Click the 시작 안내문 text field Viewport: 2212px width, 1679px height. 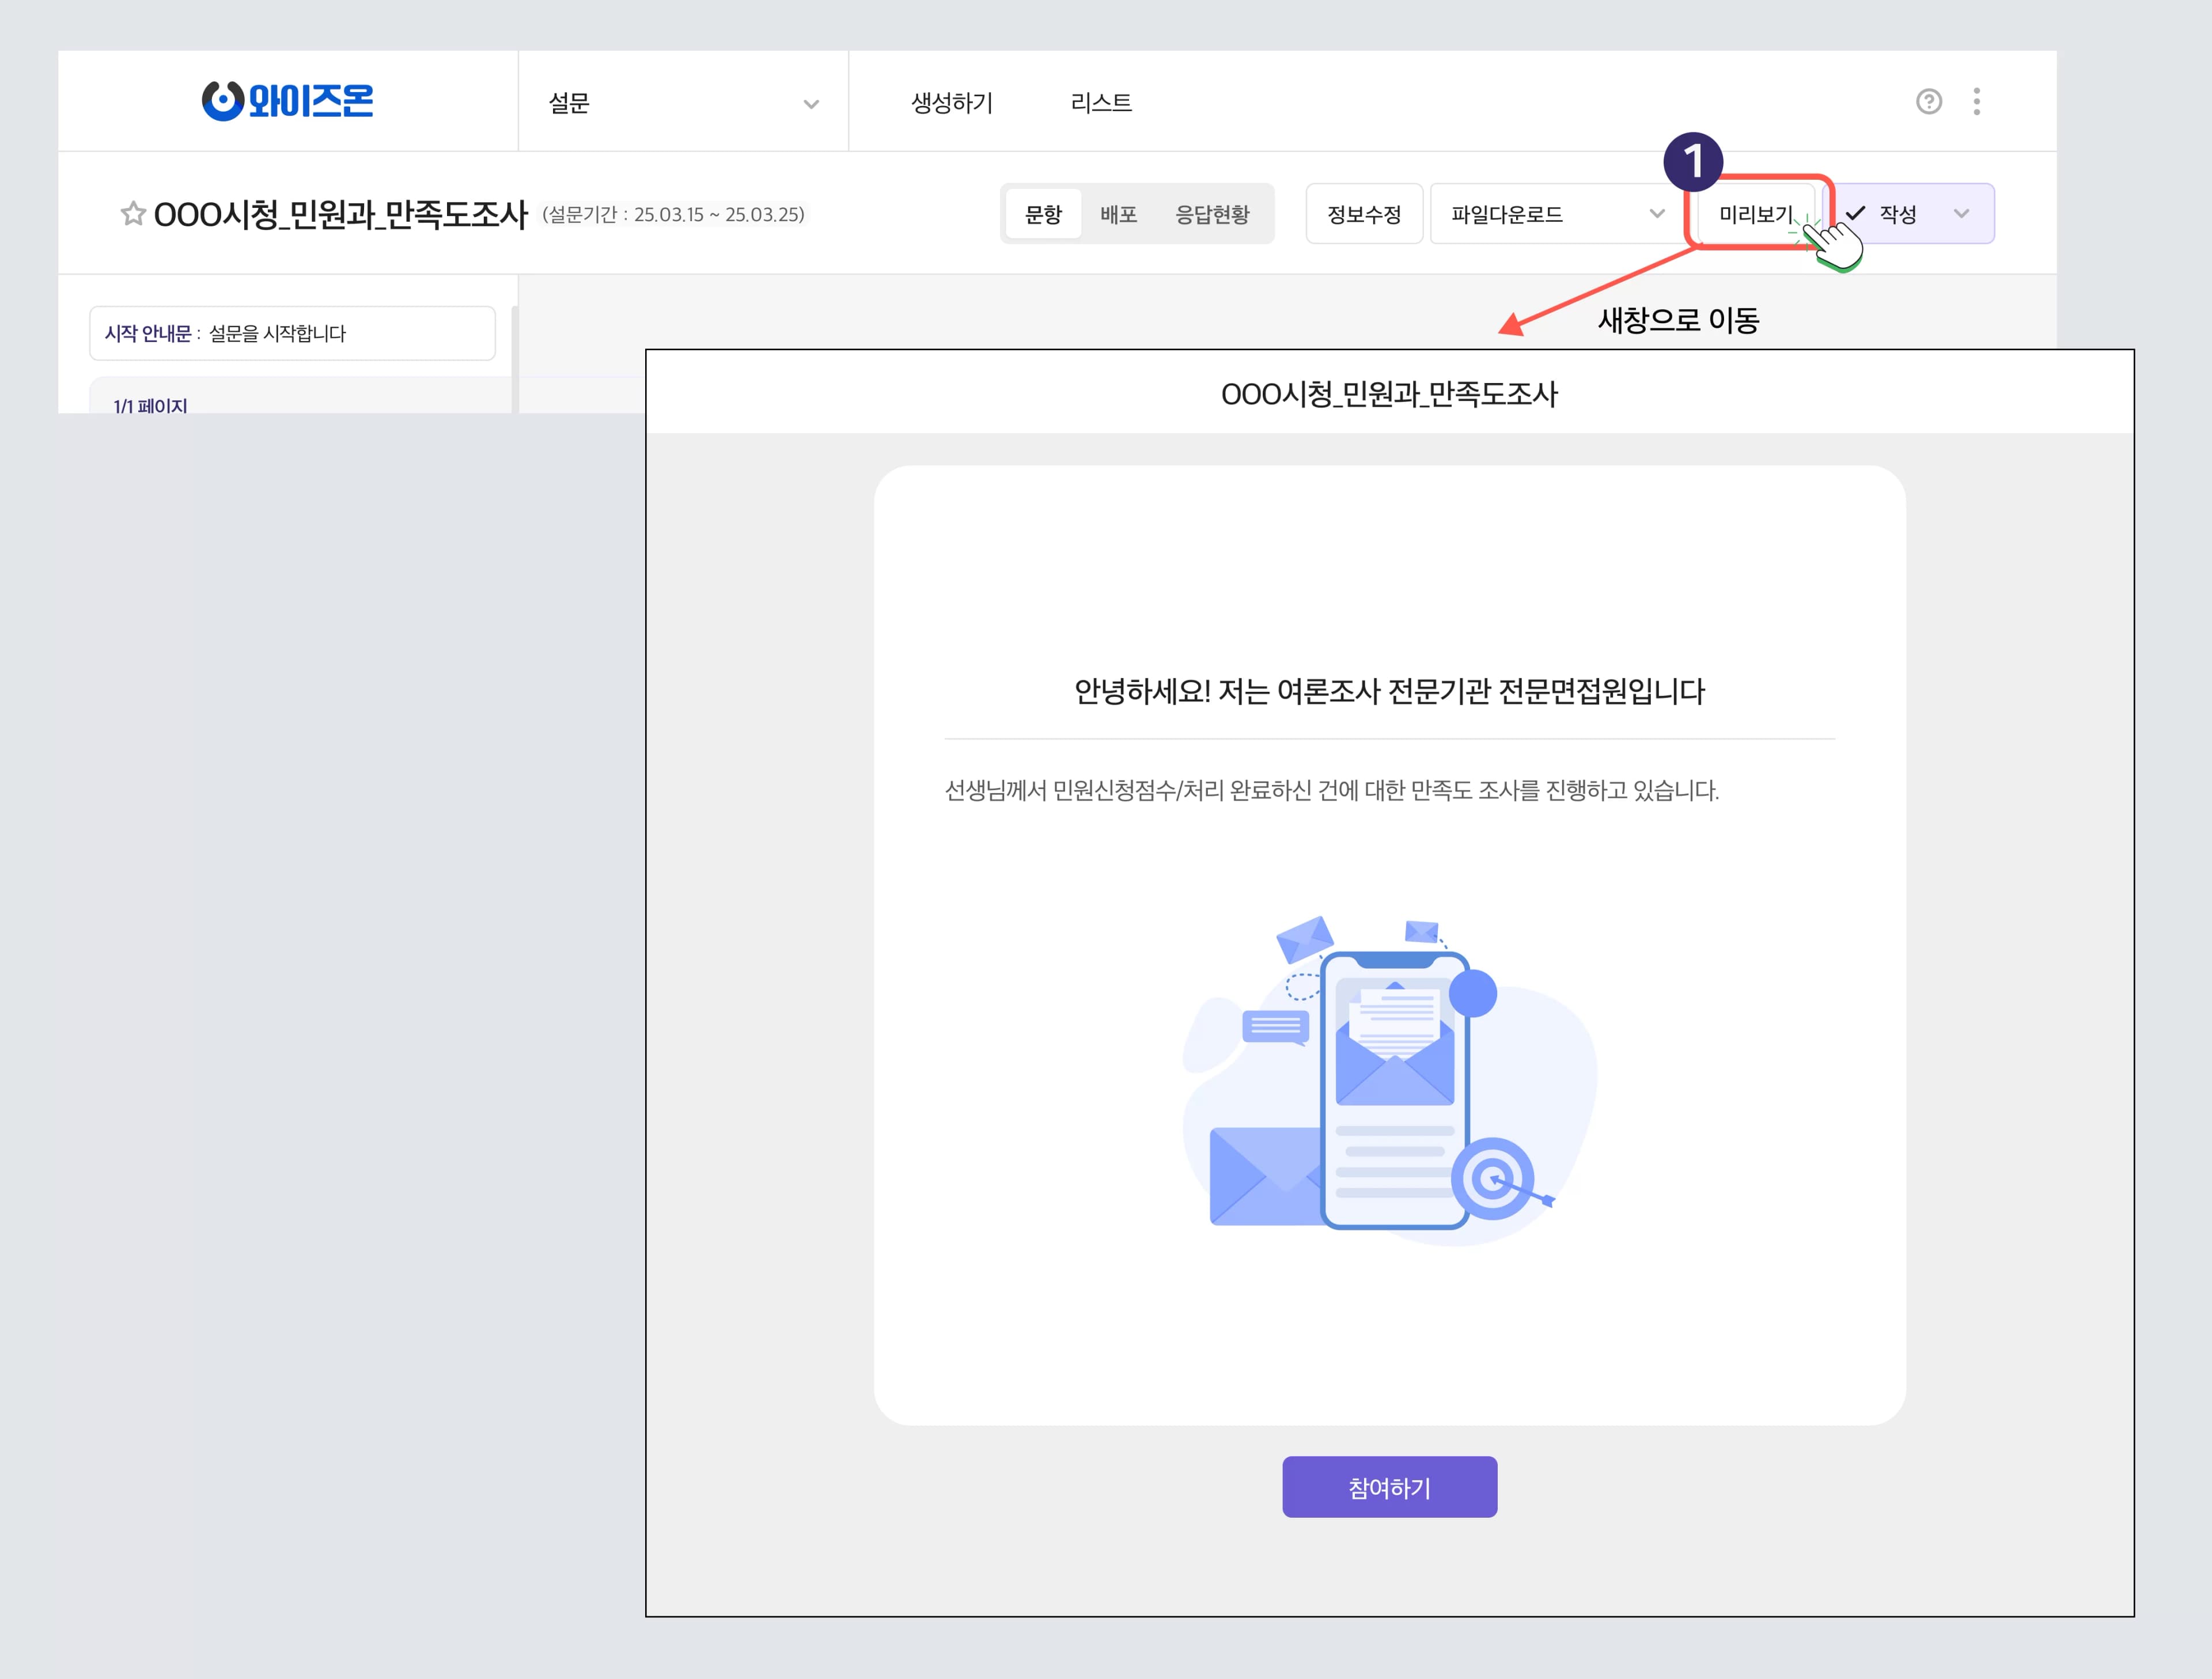point(292,333)
